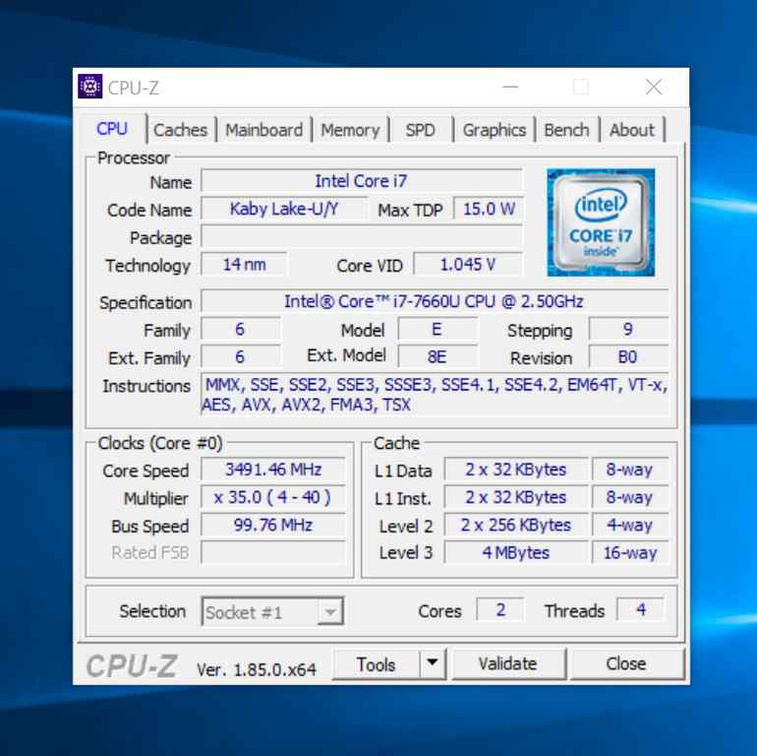
Task: Click the Code Name value 'Kaby Lake-U/Y'
Action: [284, 209]
